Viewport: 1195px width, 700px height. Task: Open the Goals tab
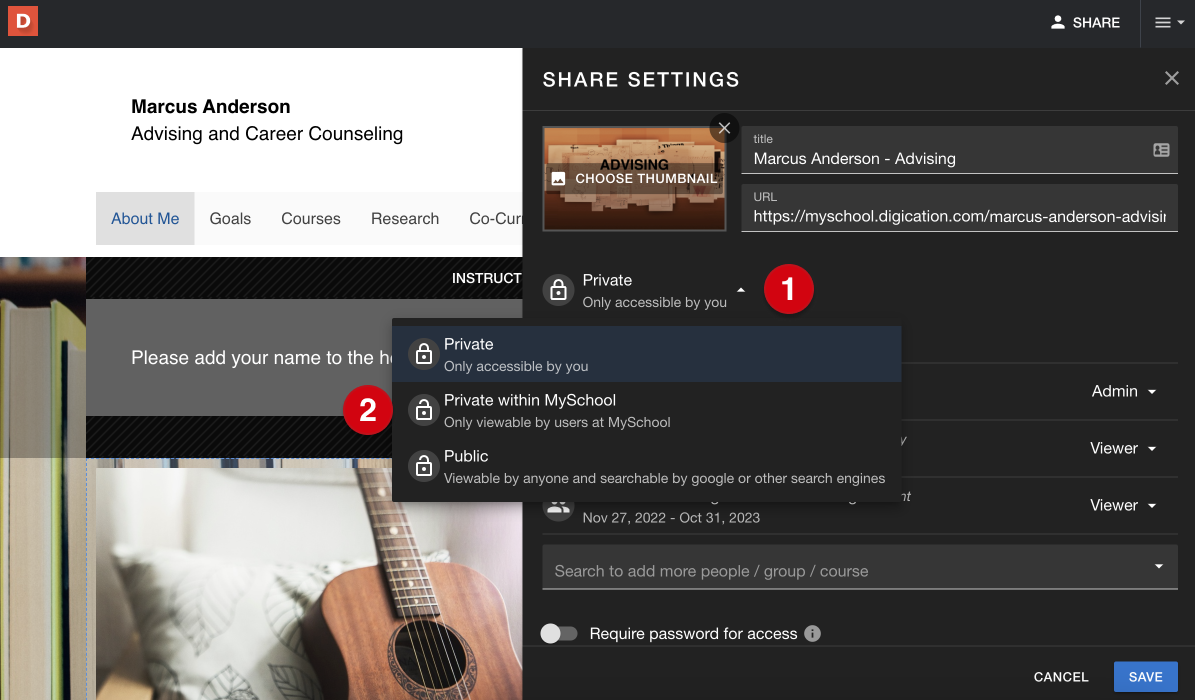[230, 219]
